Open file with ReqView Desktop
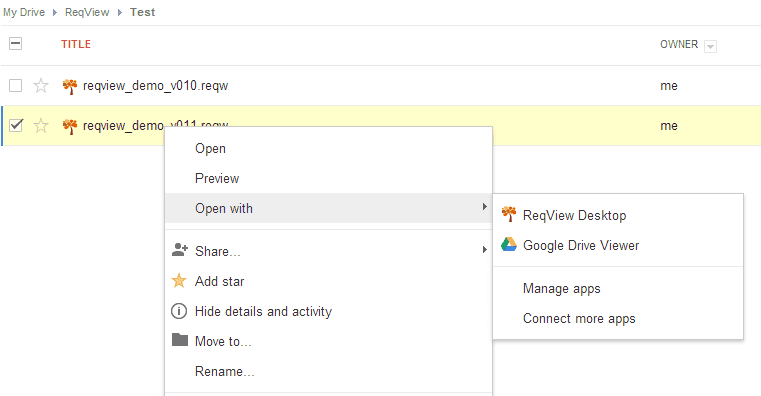 618,215
